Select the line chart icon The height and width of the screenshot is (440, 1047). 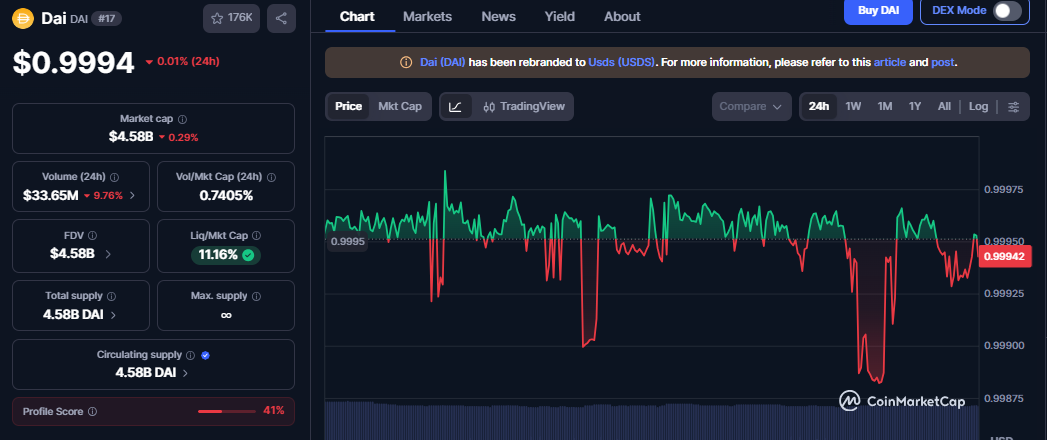click(455, 106)
